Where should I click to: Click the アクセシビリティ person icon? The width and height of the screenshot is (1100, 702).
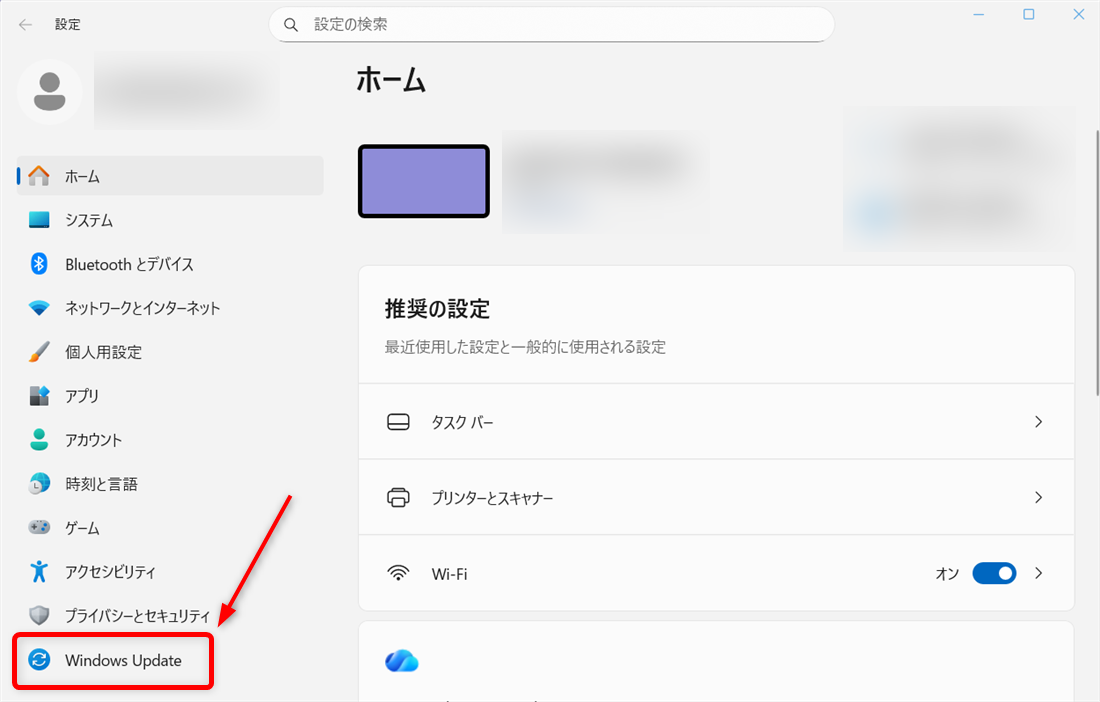tap(38, 571)
